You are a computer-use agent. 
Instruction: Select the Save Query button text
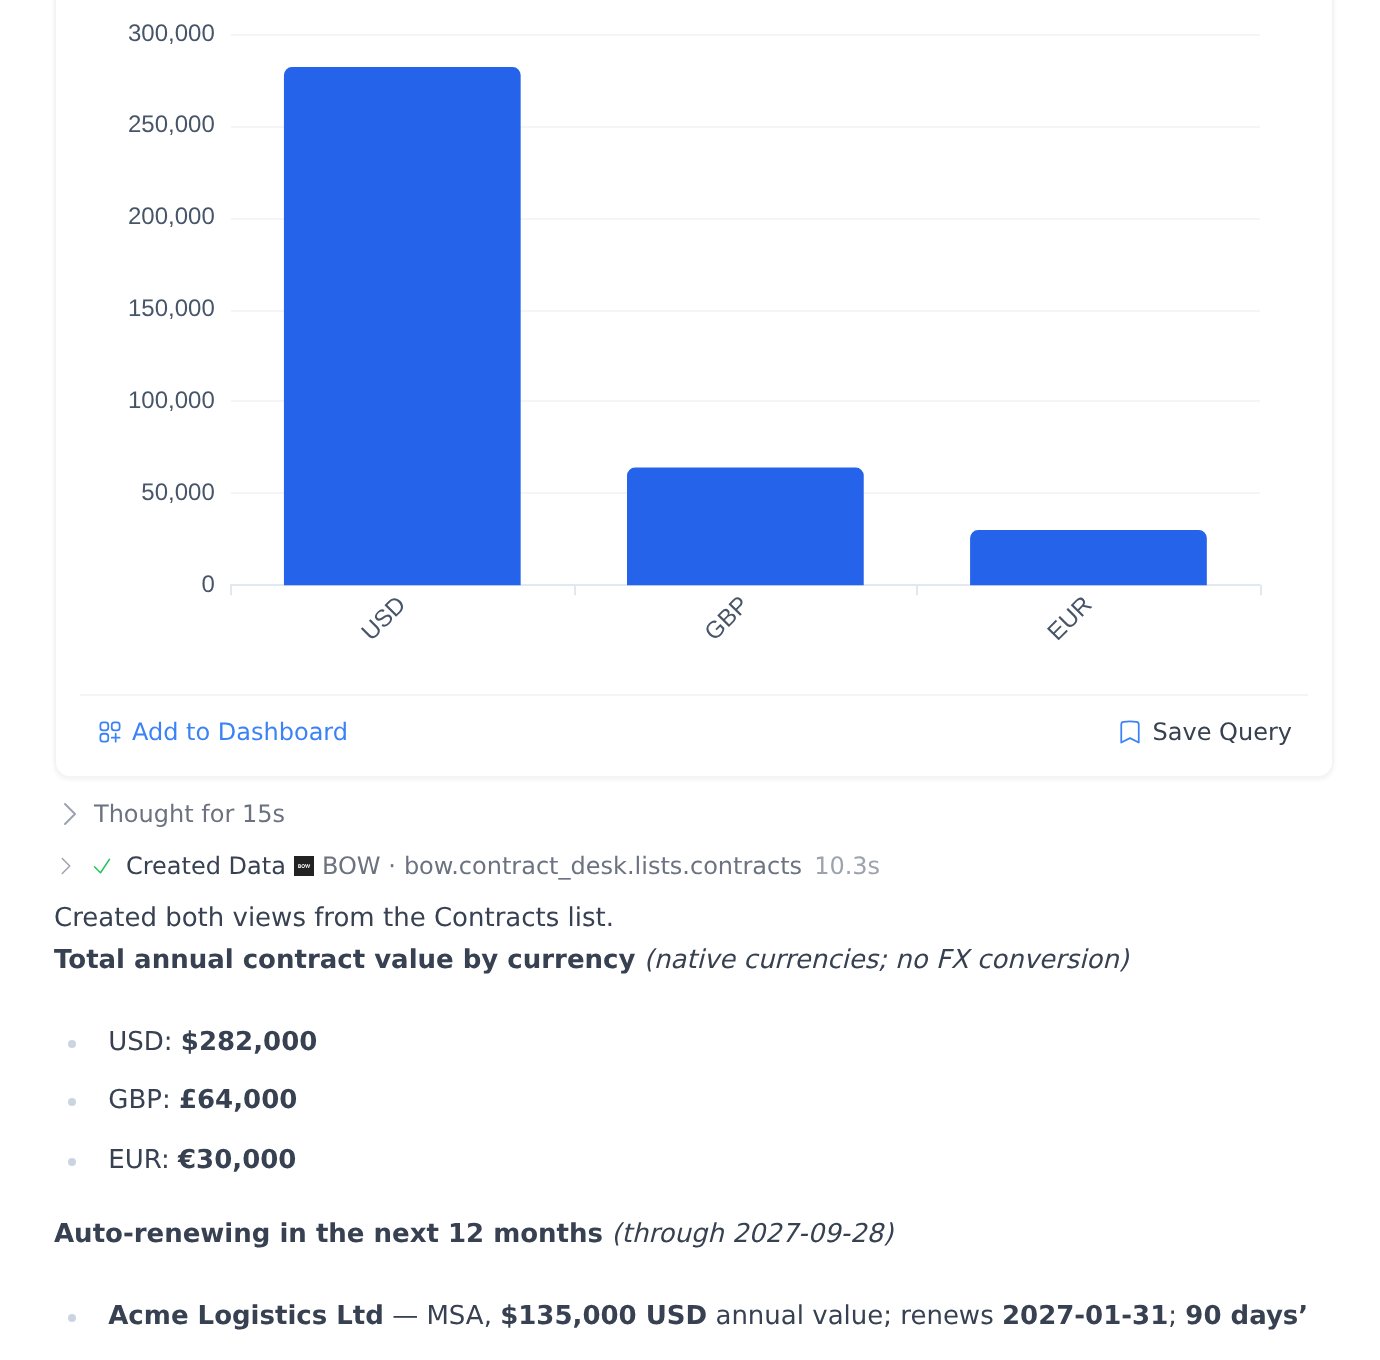tap(1222, 732)
